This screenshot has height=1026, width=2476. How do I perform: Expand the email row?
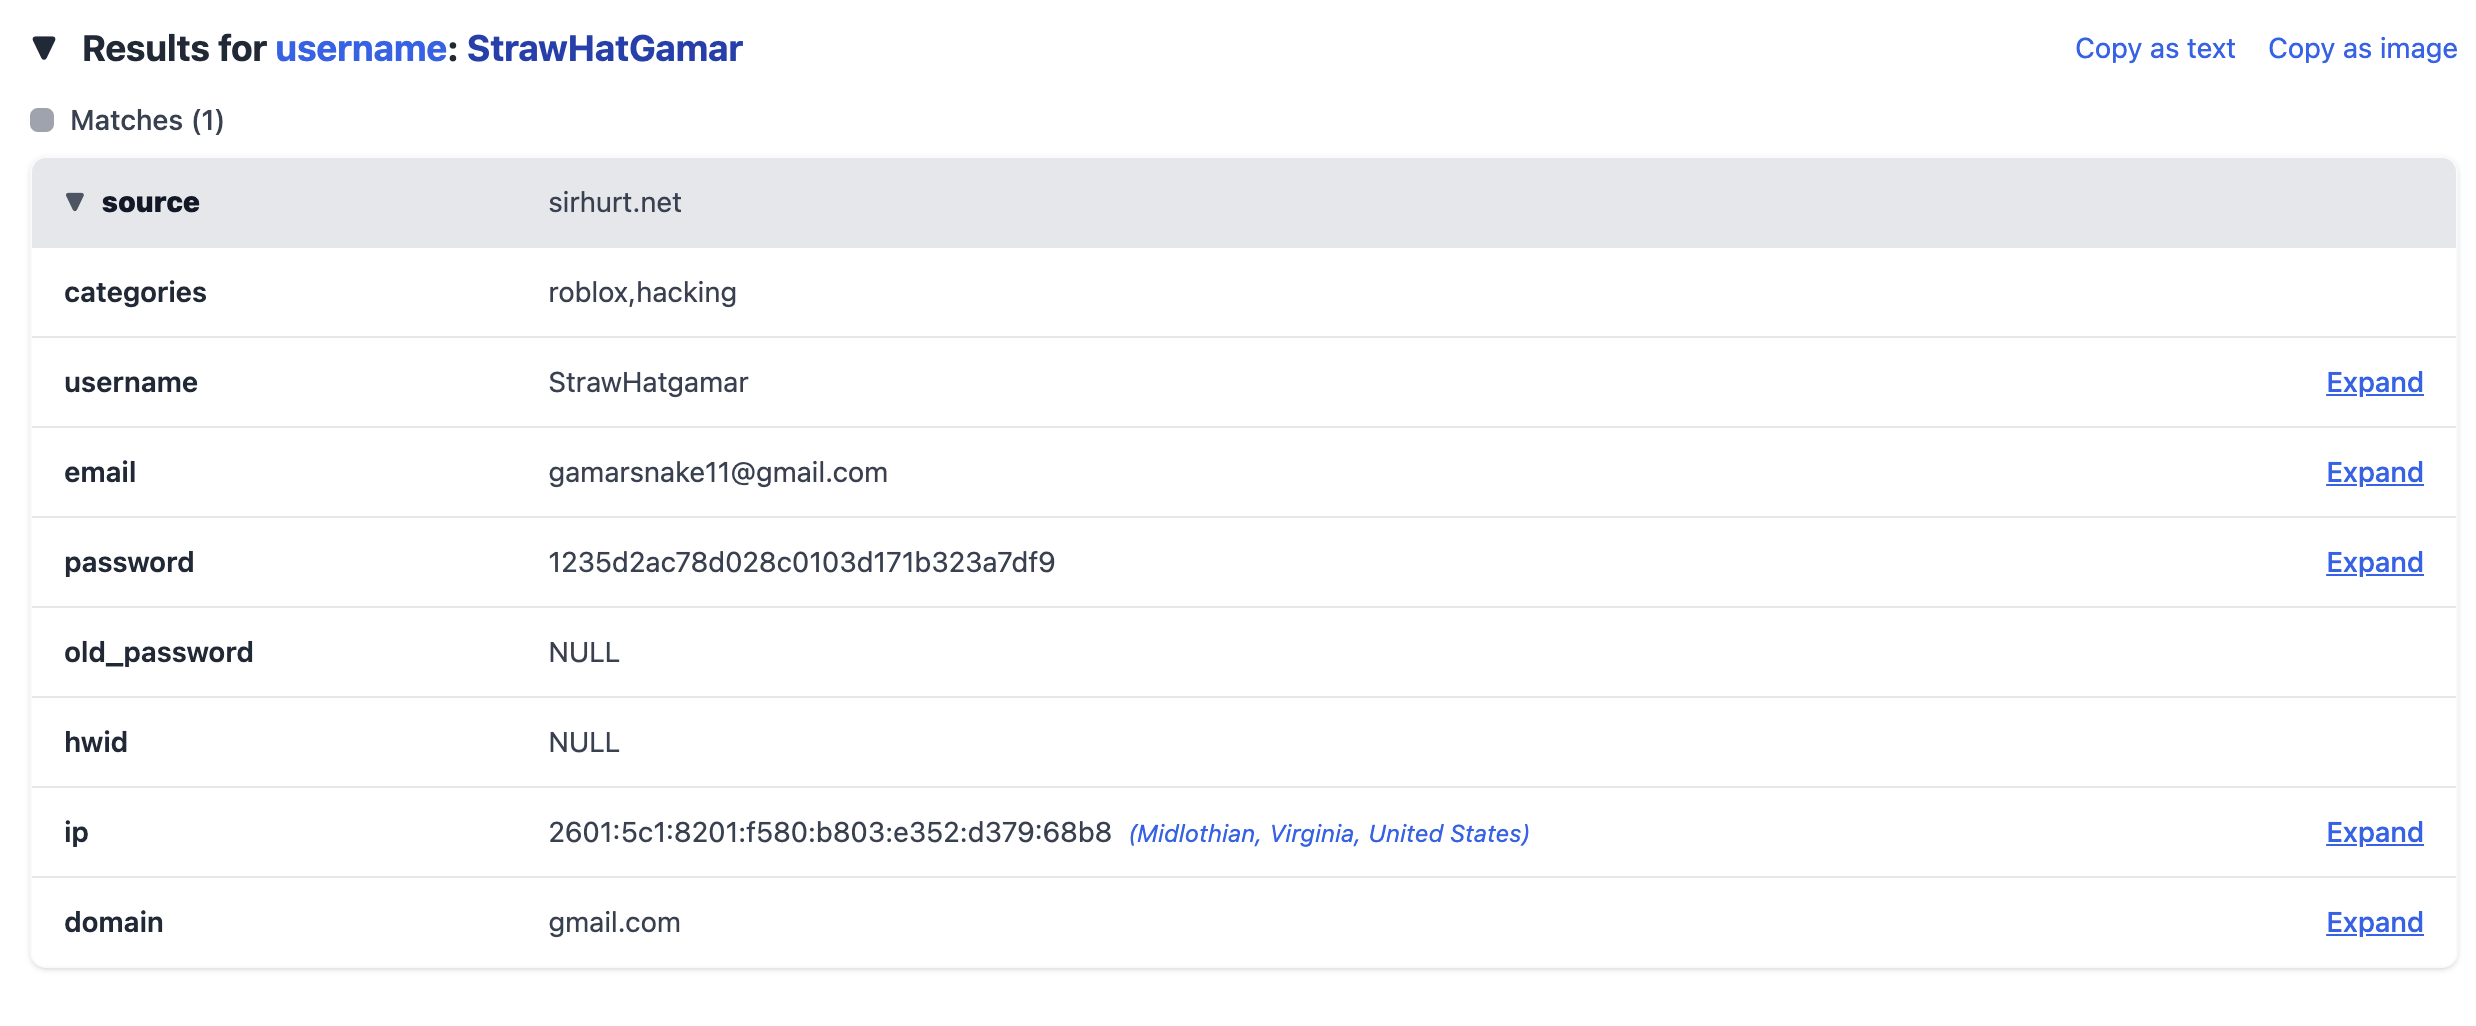(2374, 472)
